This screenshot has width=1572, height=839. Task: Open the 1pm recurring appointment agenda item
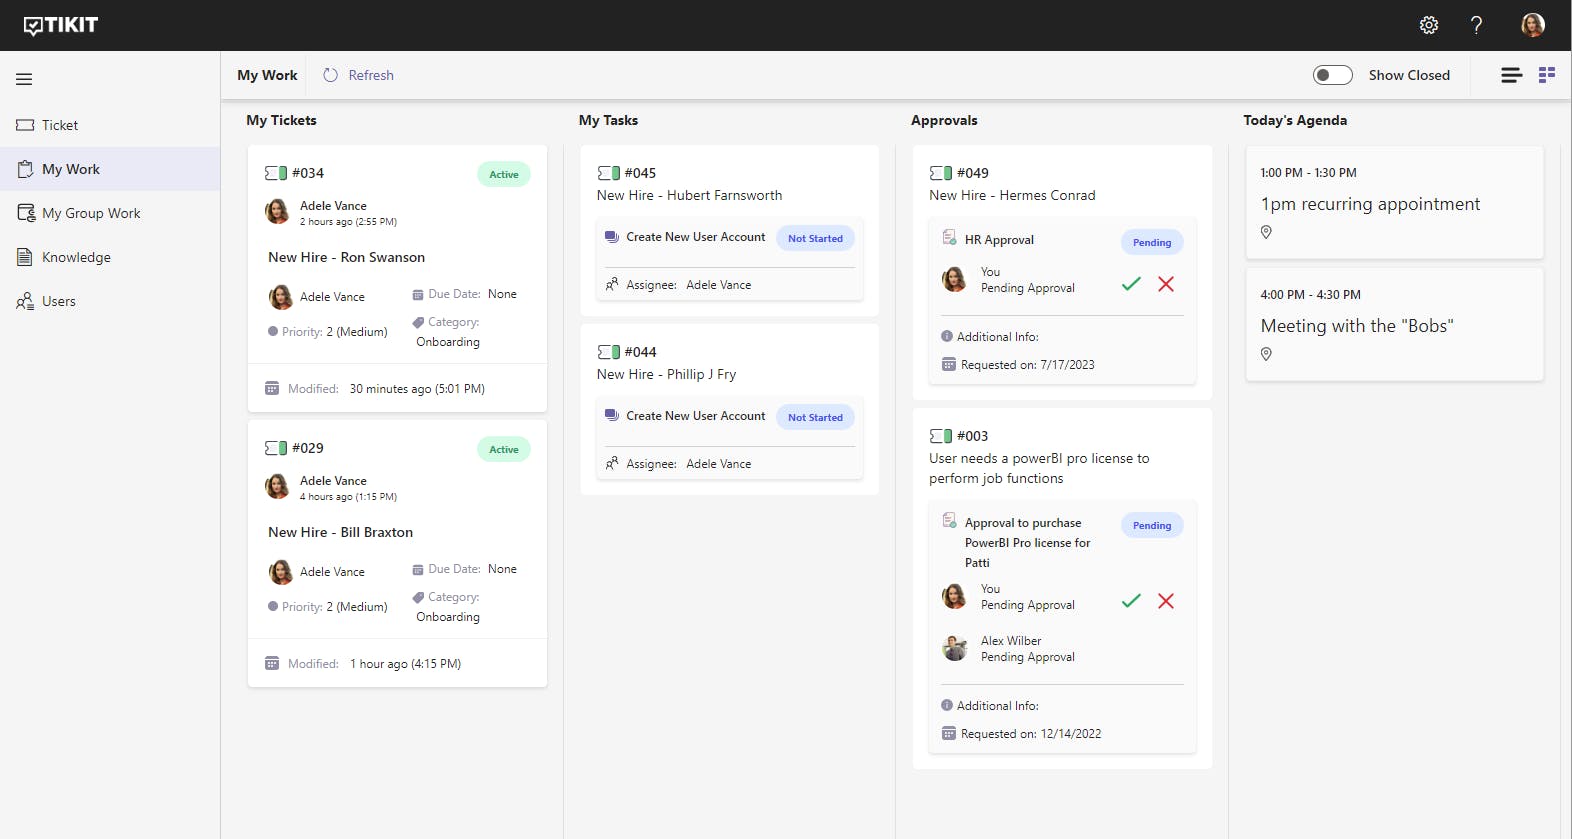pos(1394,203)
